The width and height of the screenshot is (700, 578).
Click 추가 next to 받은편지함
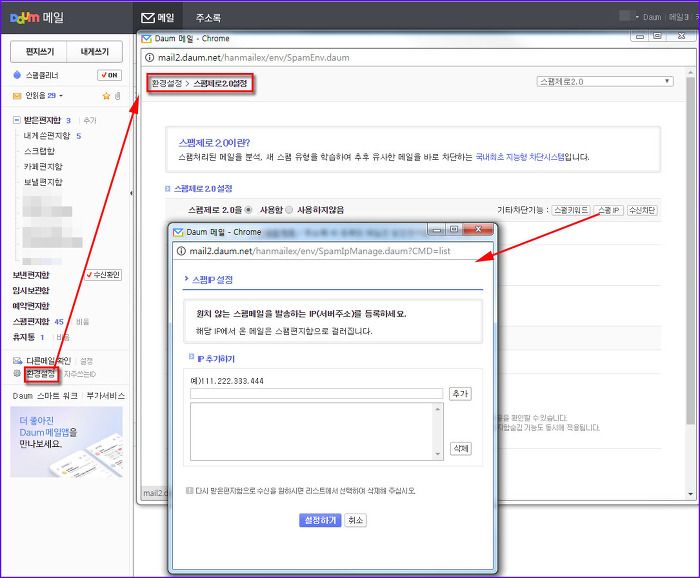90,120
